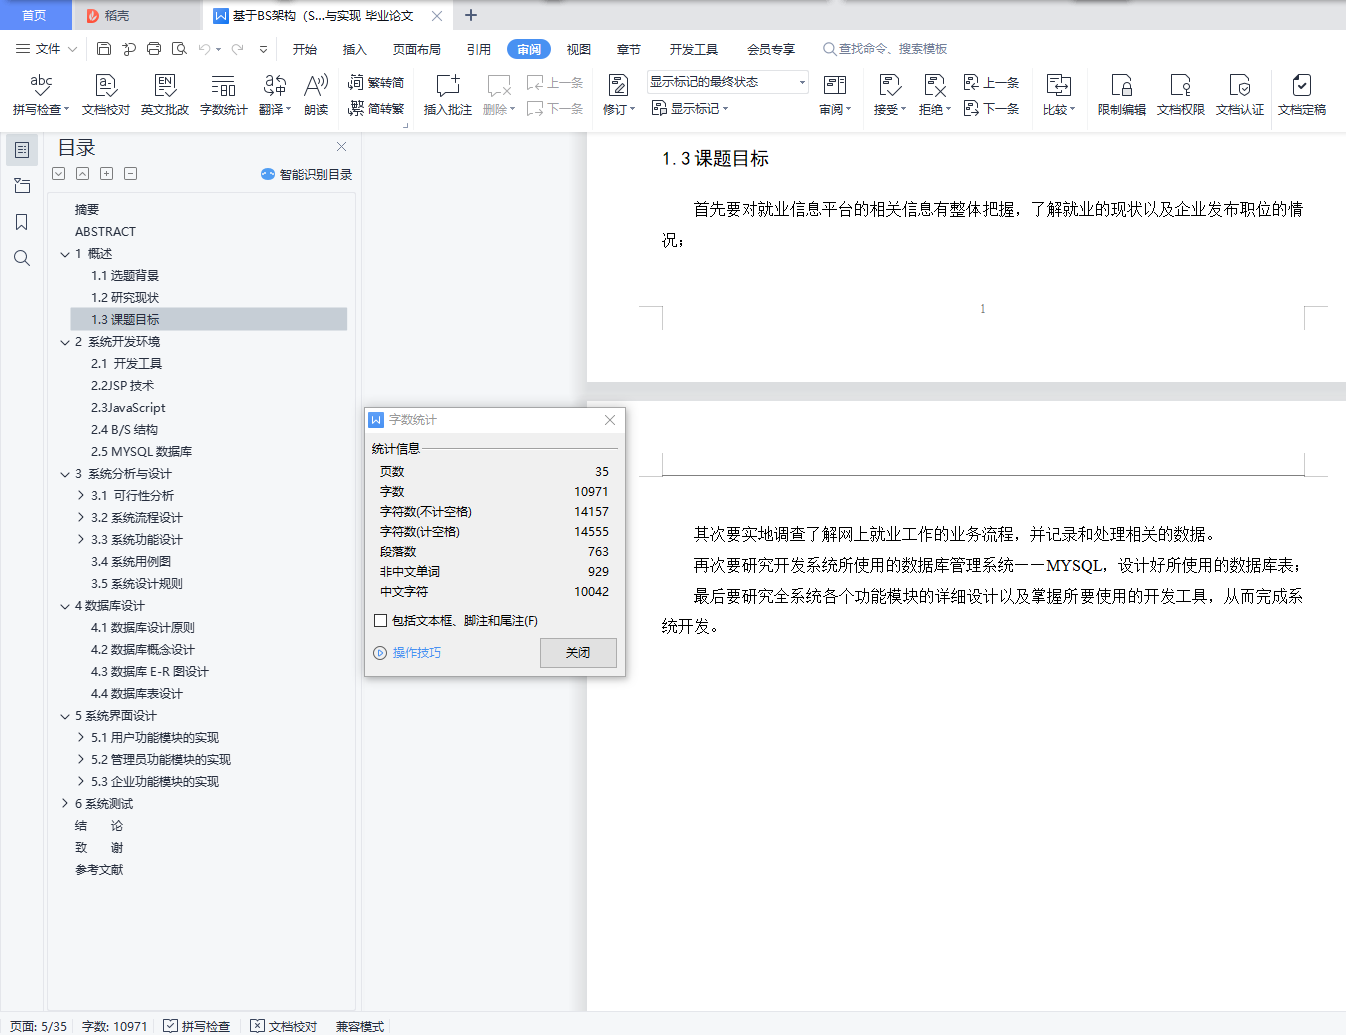1346x1035 pixels.
Task: Click the 字数: 10971 status bar entry
Action: [115, 1026]
